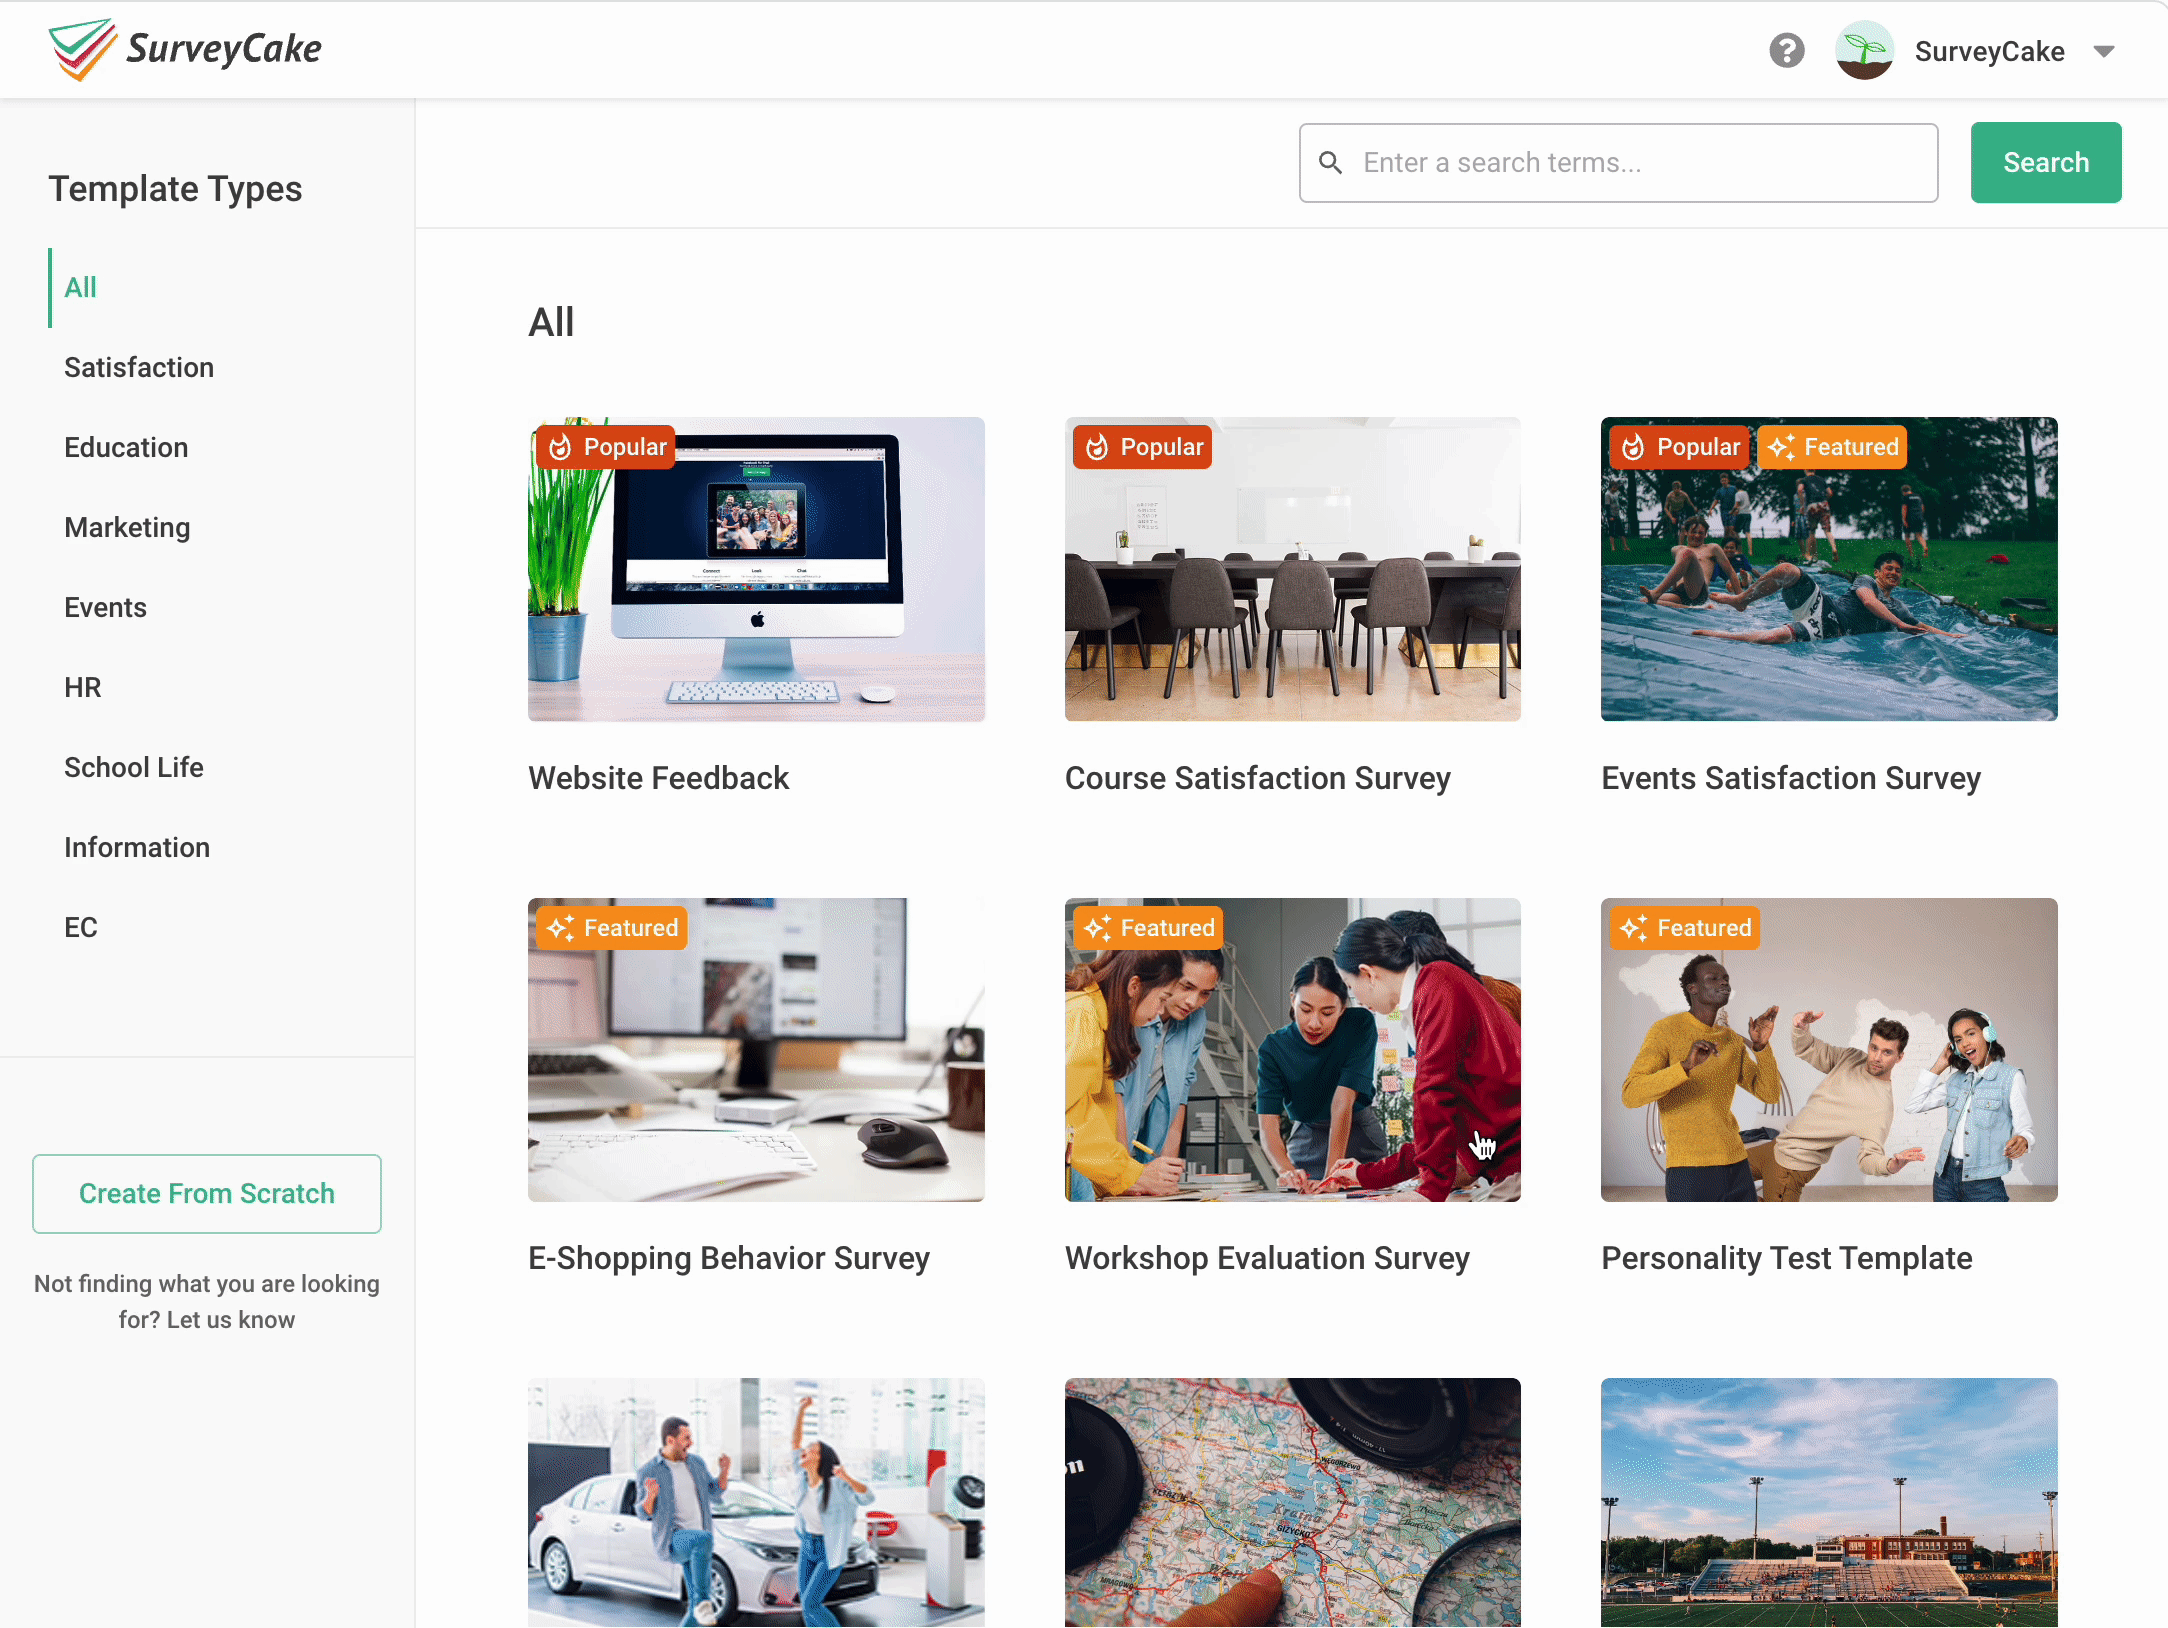Open the School Life category
This screenshot has height=1628, width=2168.
point(134,768)
